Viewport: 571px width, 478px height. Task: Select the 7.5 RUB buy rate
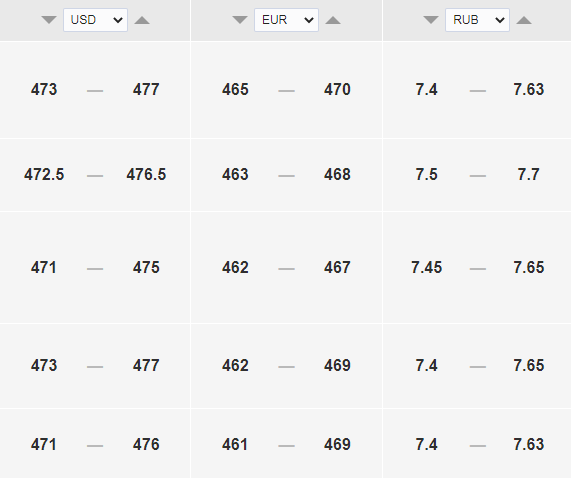pos(426,174)
